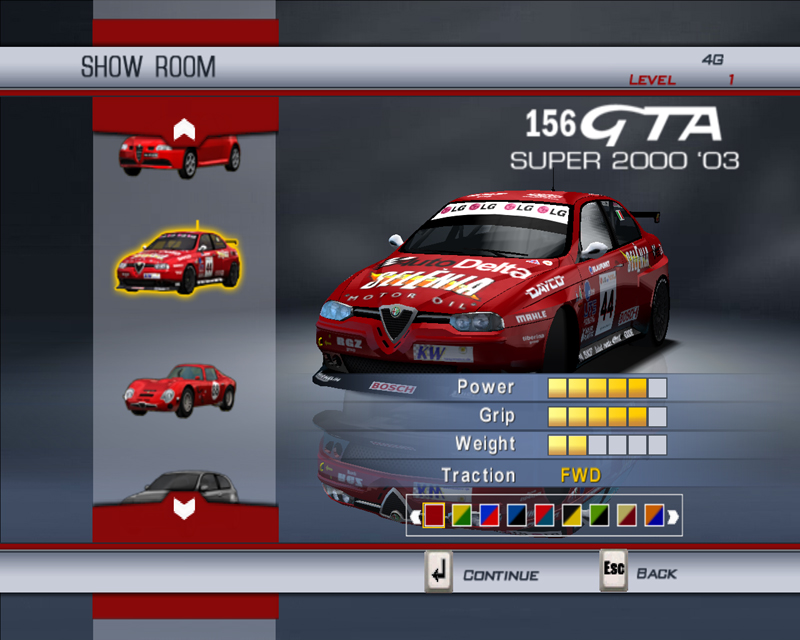Select the orange and blue livery swatch
This screenshot has height=640, width=800.
click(x=655, y=515)
